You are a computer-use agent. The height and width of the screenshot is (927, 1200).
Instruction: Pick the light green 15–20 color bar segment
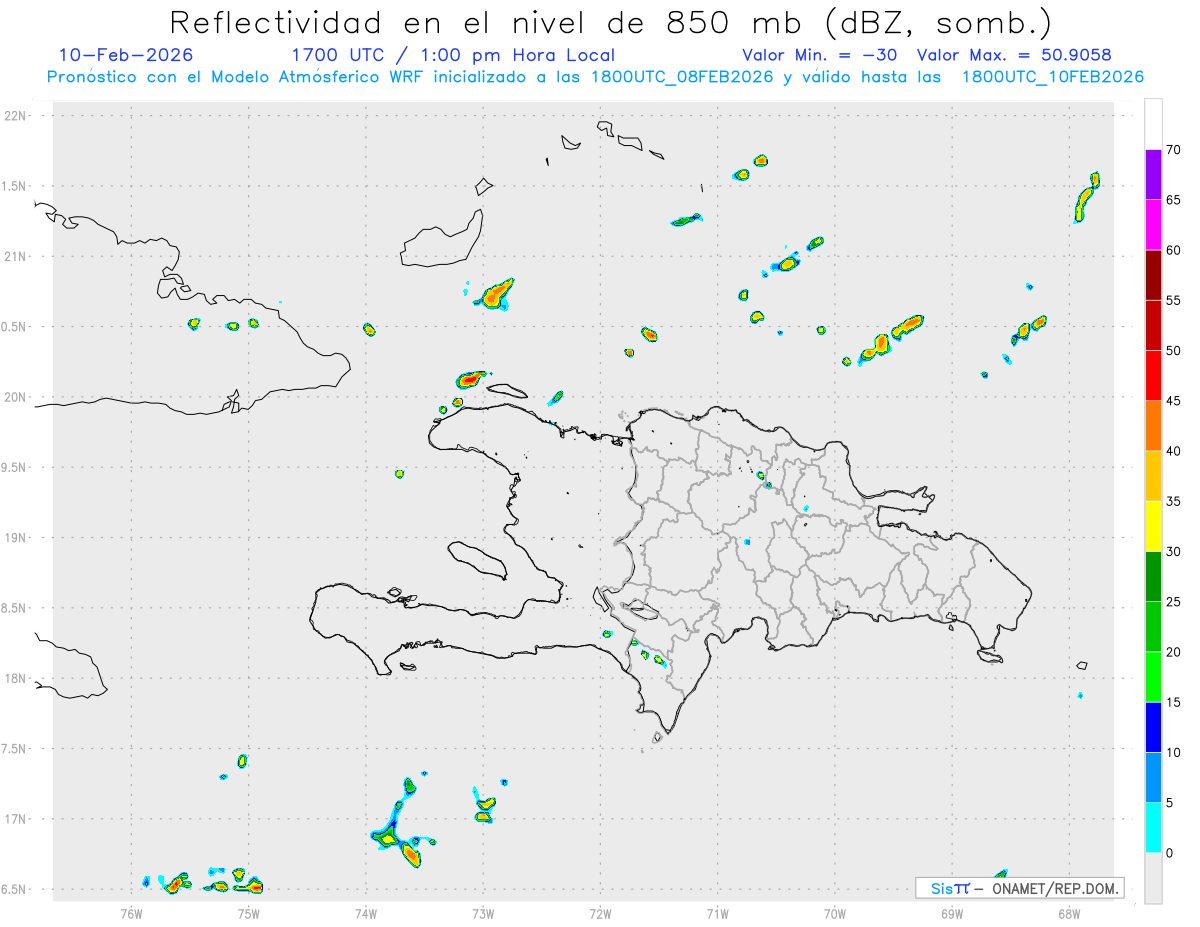[1153, 677]
